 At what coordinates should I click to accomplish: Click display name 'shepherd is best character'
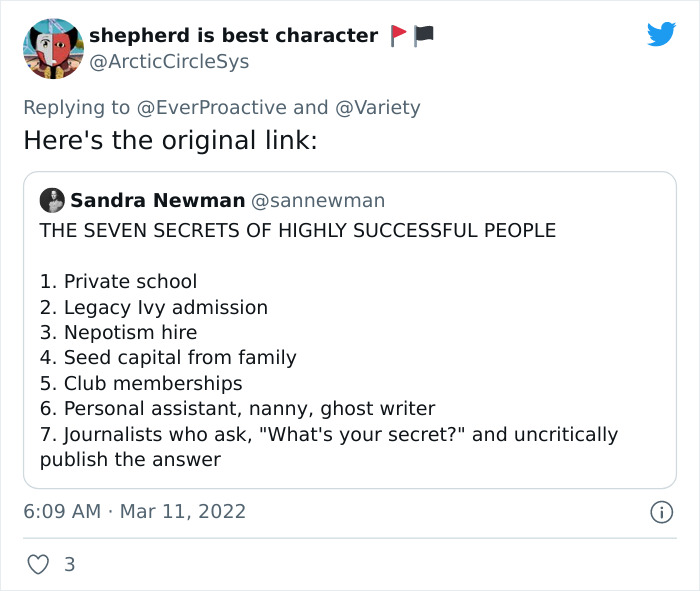coord(233,36)
